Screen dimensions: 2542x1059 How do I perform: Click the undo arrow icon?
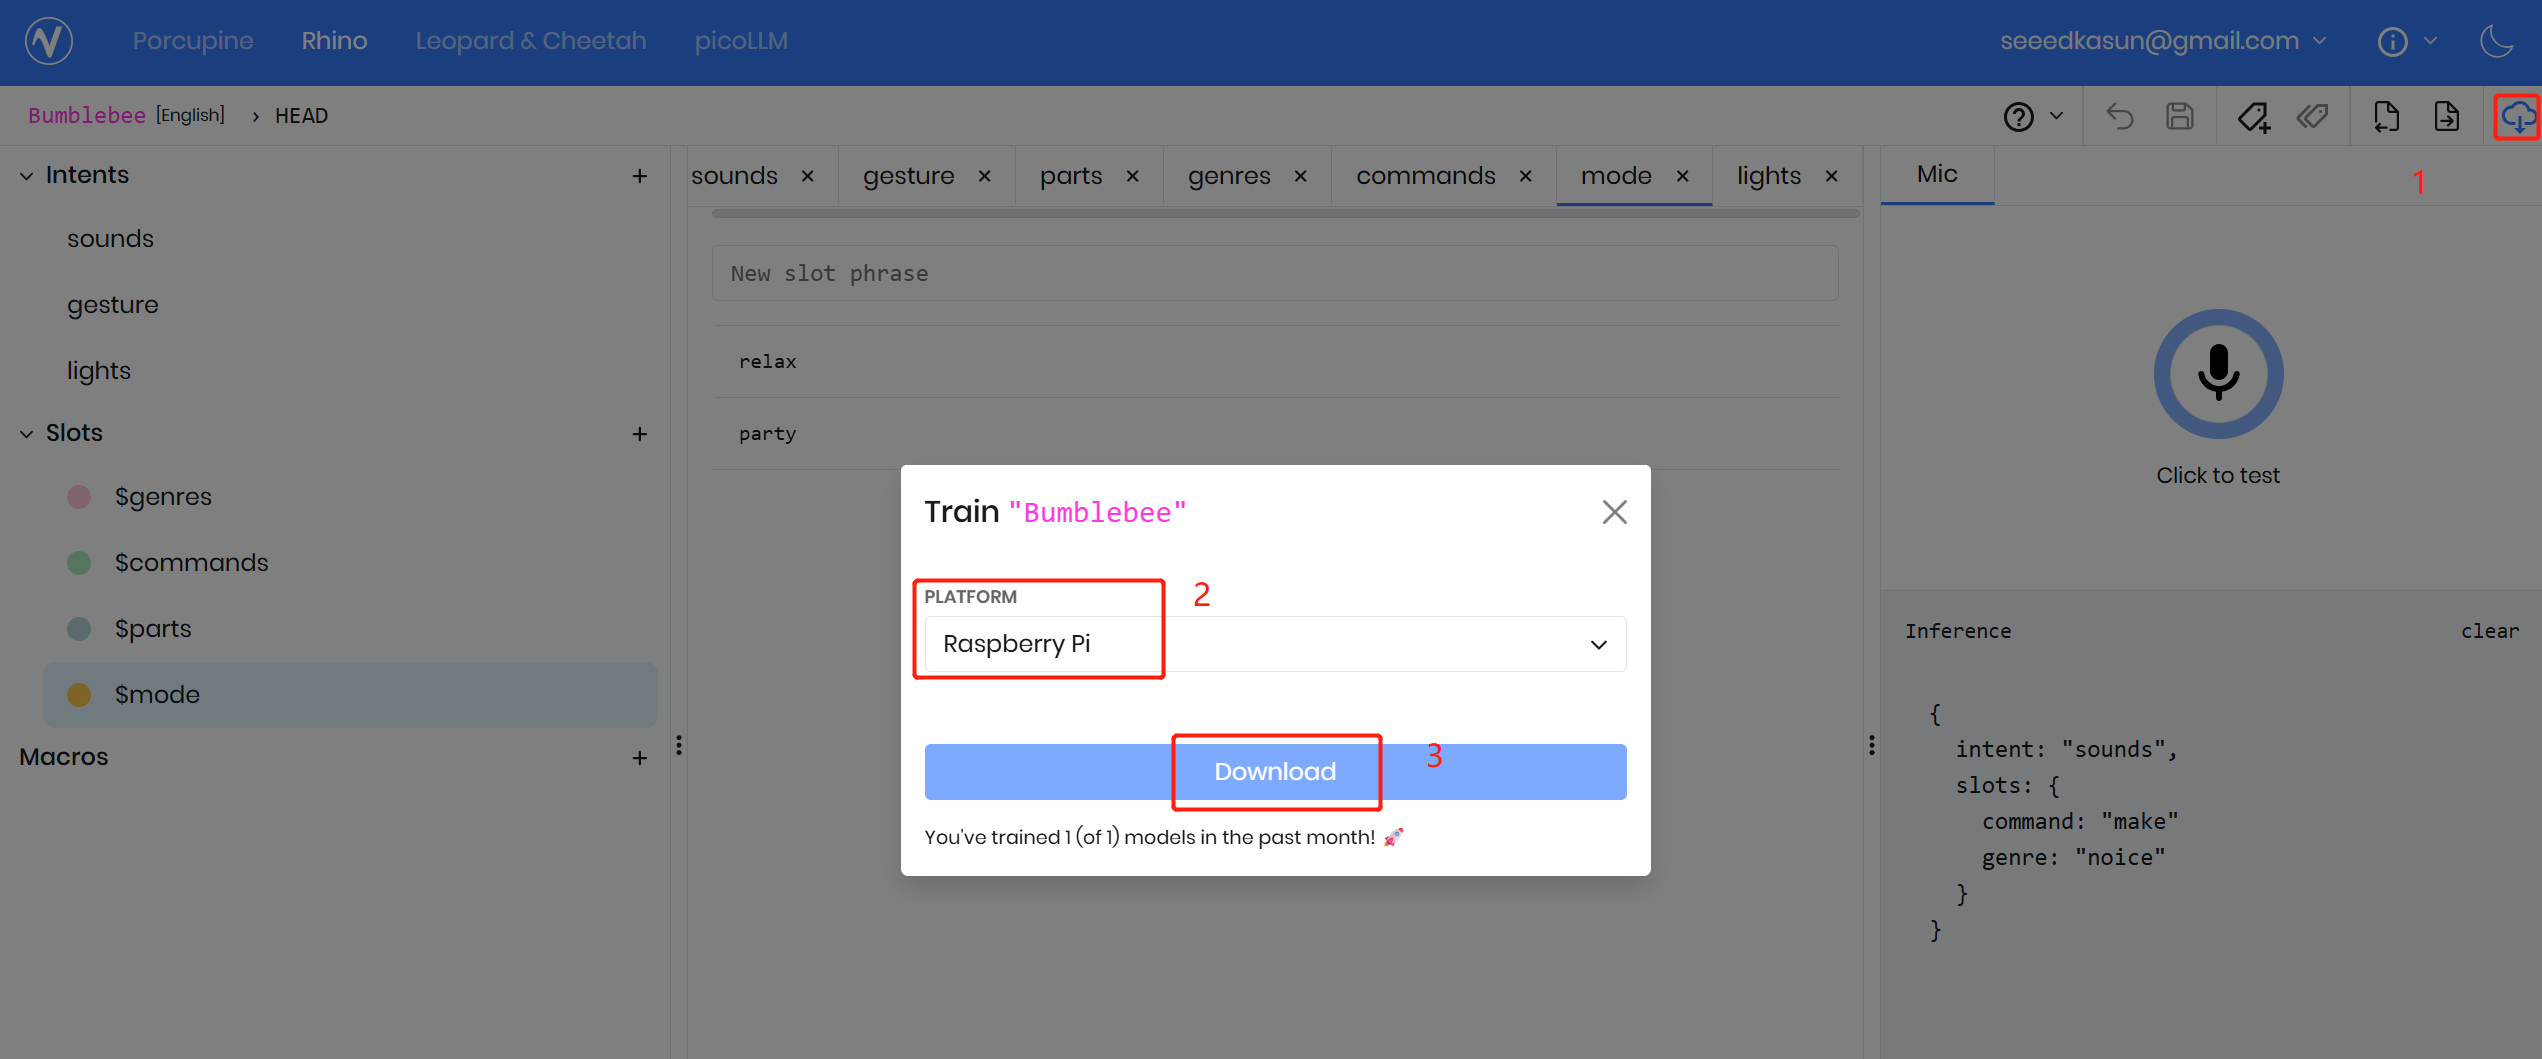[2119, 117]
